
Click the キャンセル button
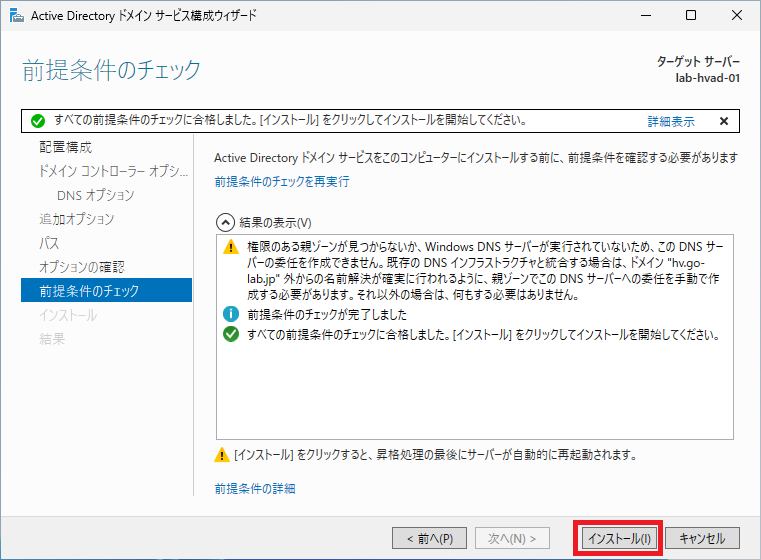click(702, 538)
